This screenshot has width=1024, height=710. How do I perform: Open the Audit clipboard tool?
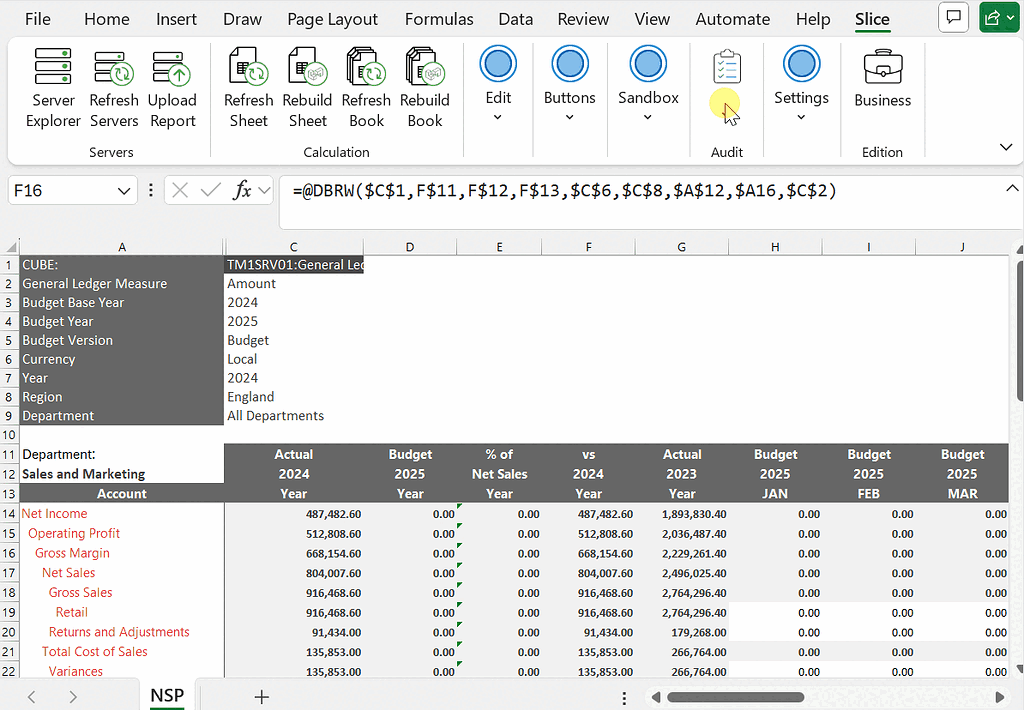point(727,68)
